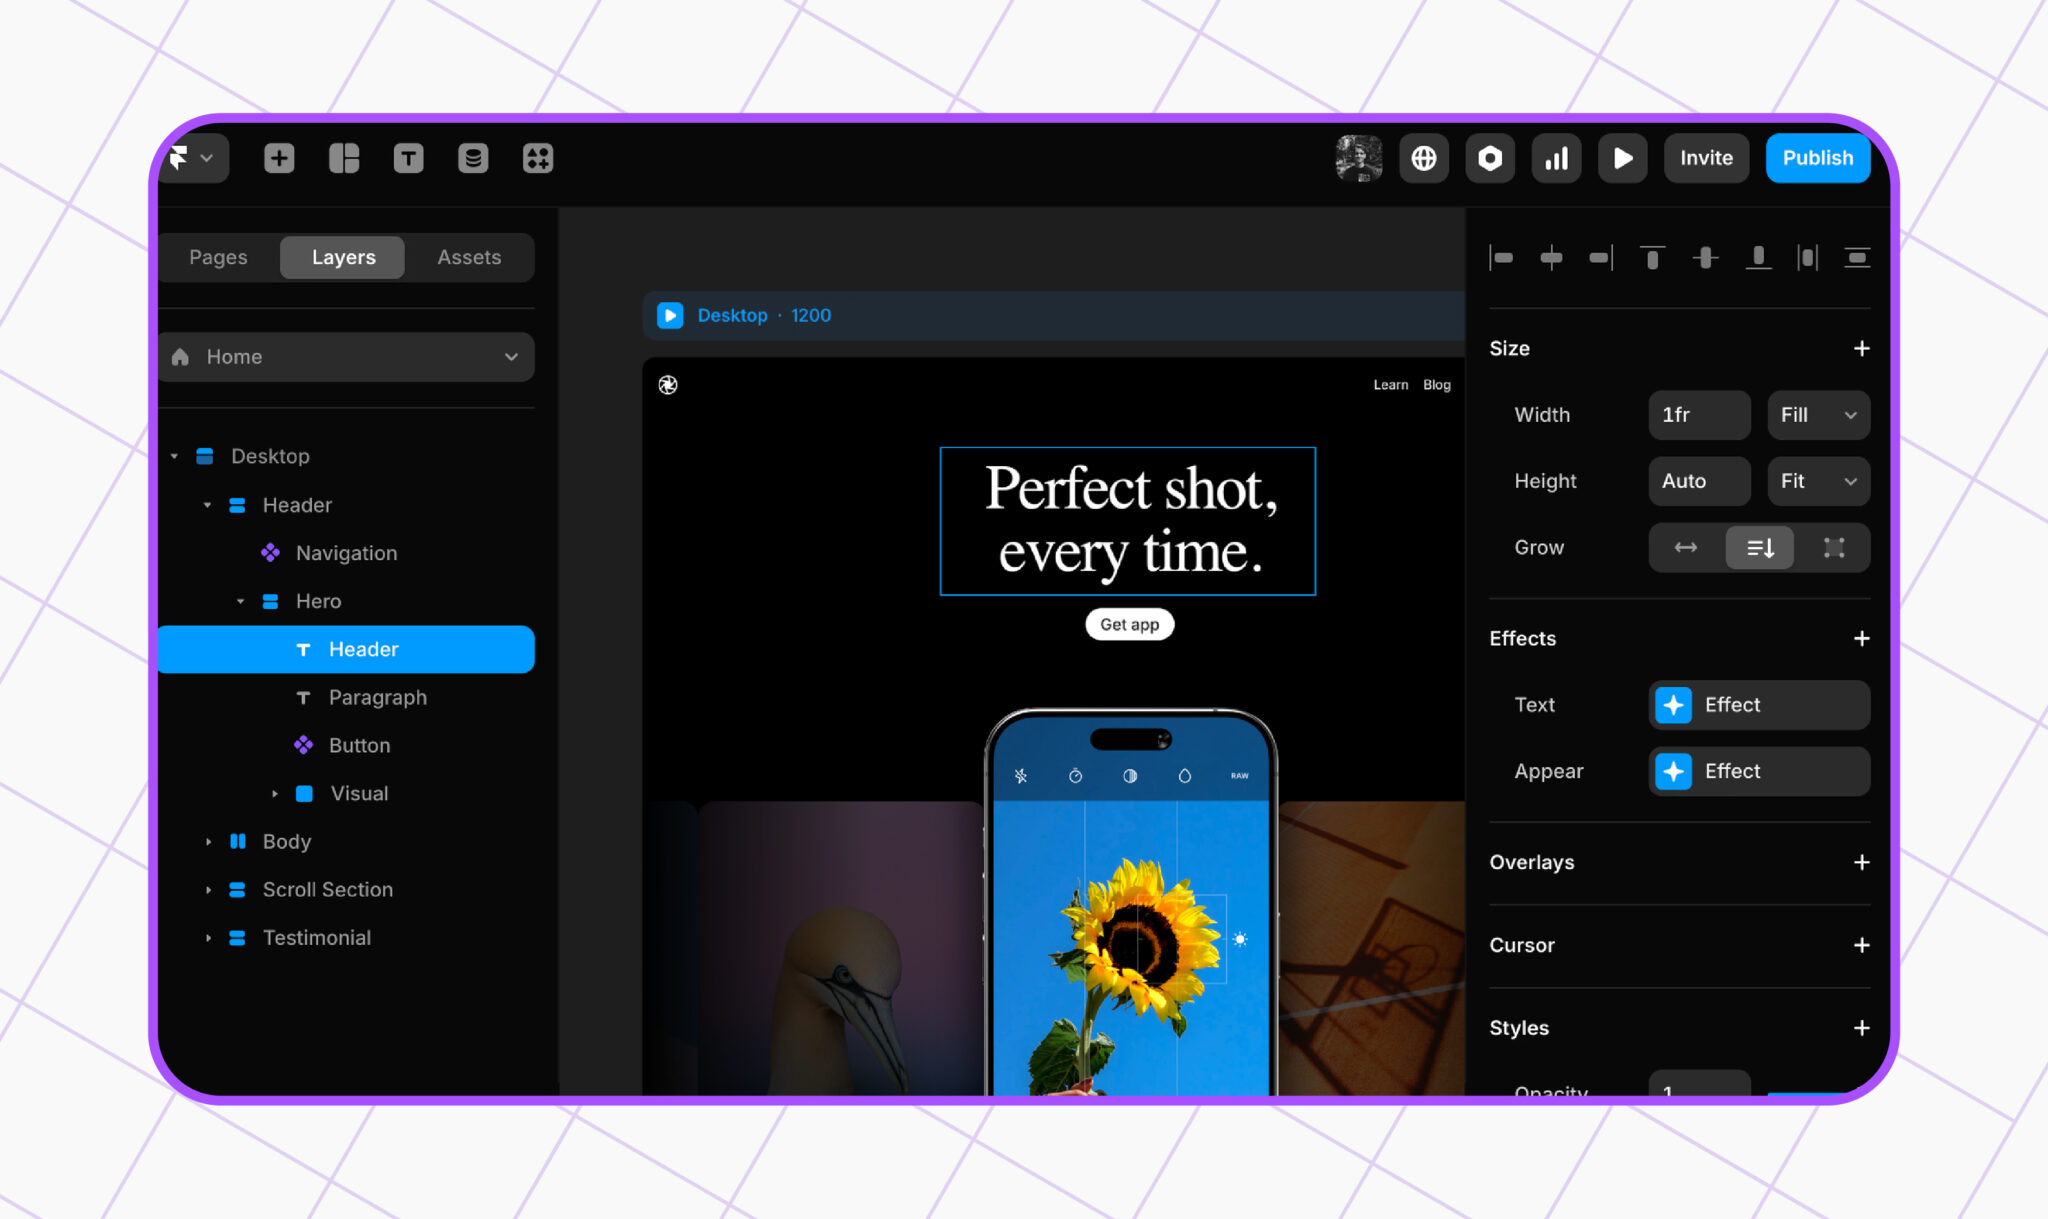The height and width of the screenshot is (1219, 2048).
Task: Expand the Testimonial layer group
Action: (x=209, y=937)
